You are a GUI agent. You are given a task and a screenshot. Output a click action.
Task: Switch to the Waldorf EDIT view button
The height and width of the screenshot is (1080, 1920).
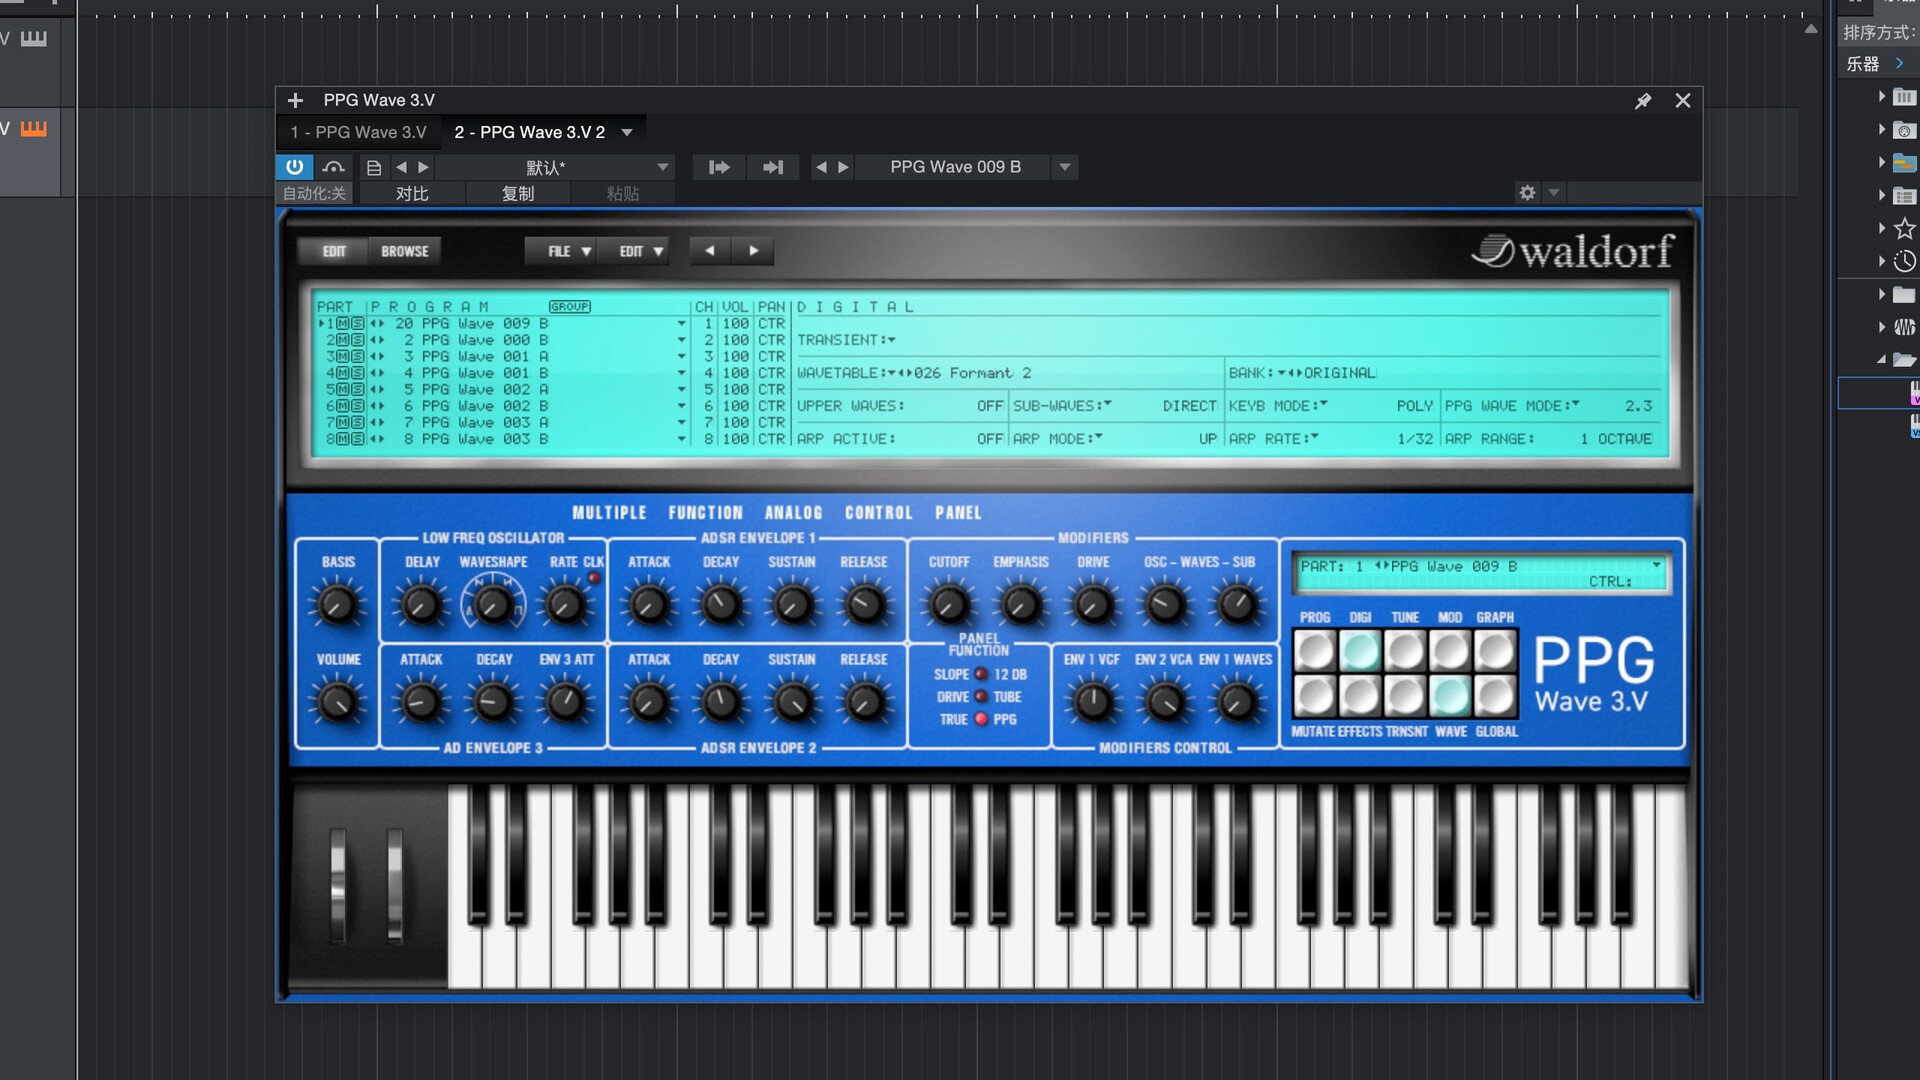tap(334, 251)
